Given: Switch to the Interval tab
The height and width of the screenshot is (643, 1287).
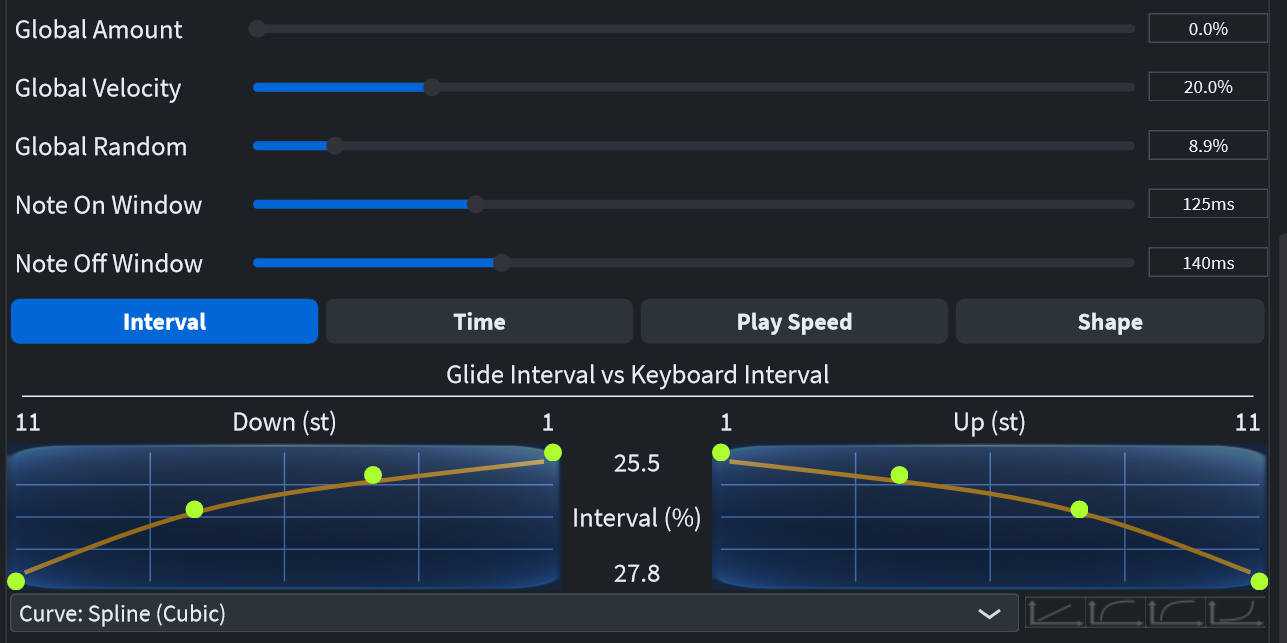Looking at the screenshot, I should [164, 322].
